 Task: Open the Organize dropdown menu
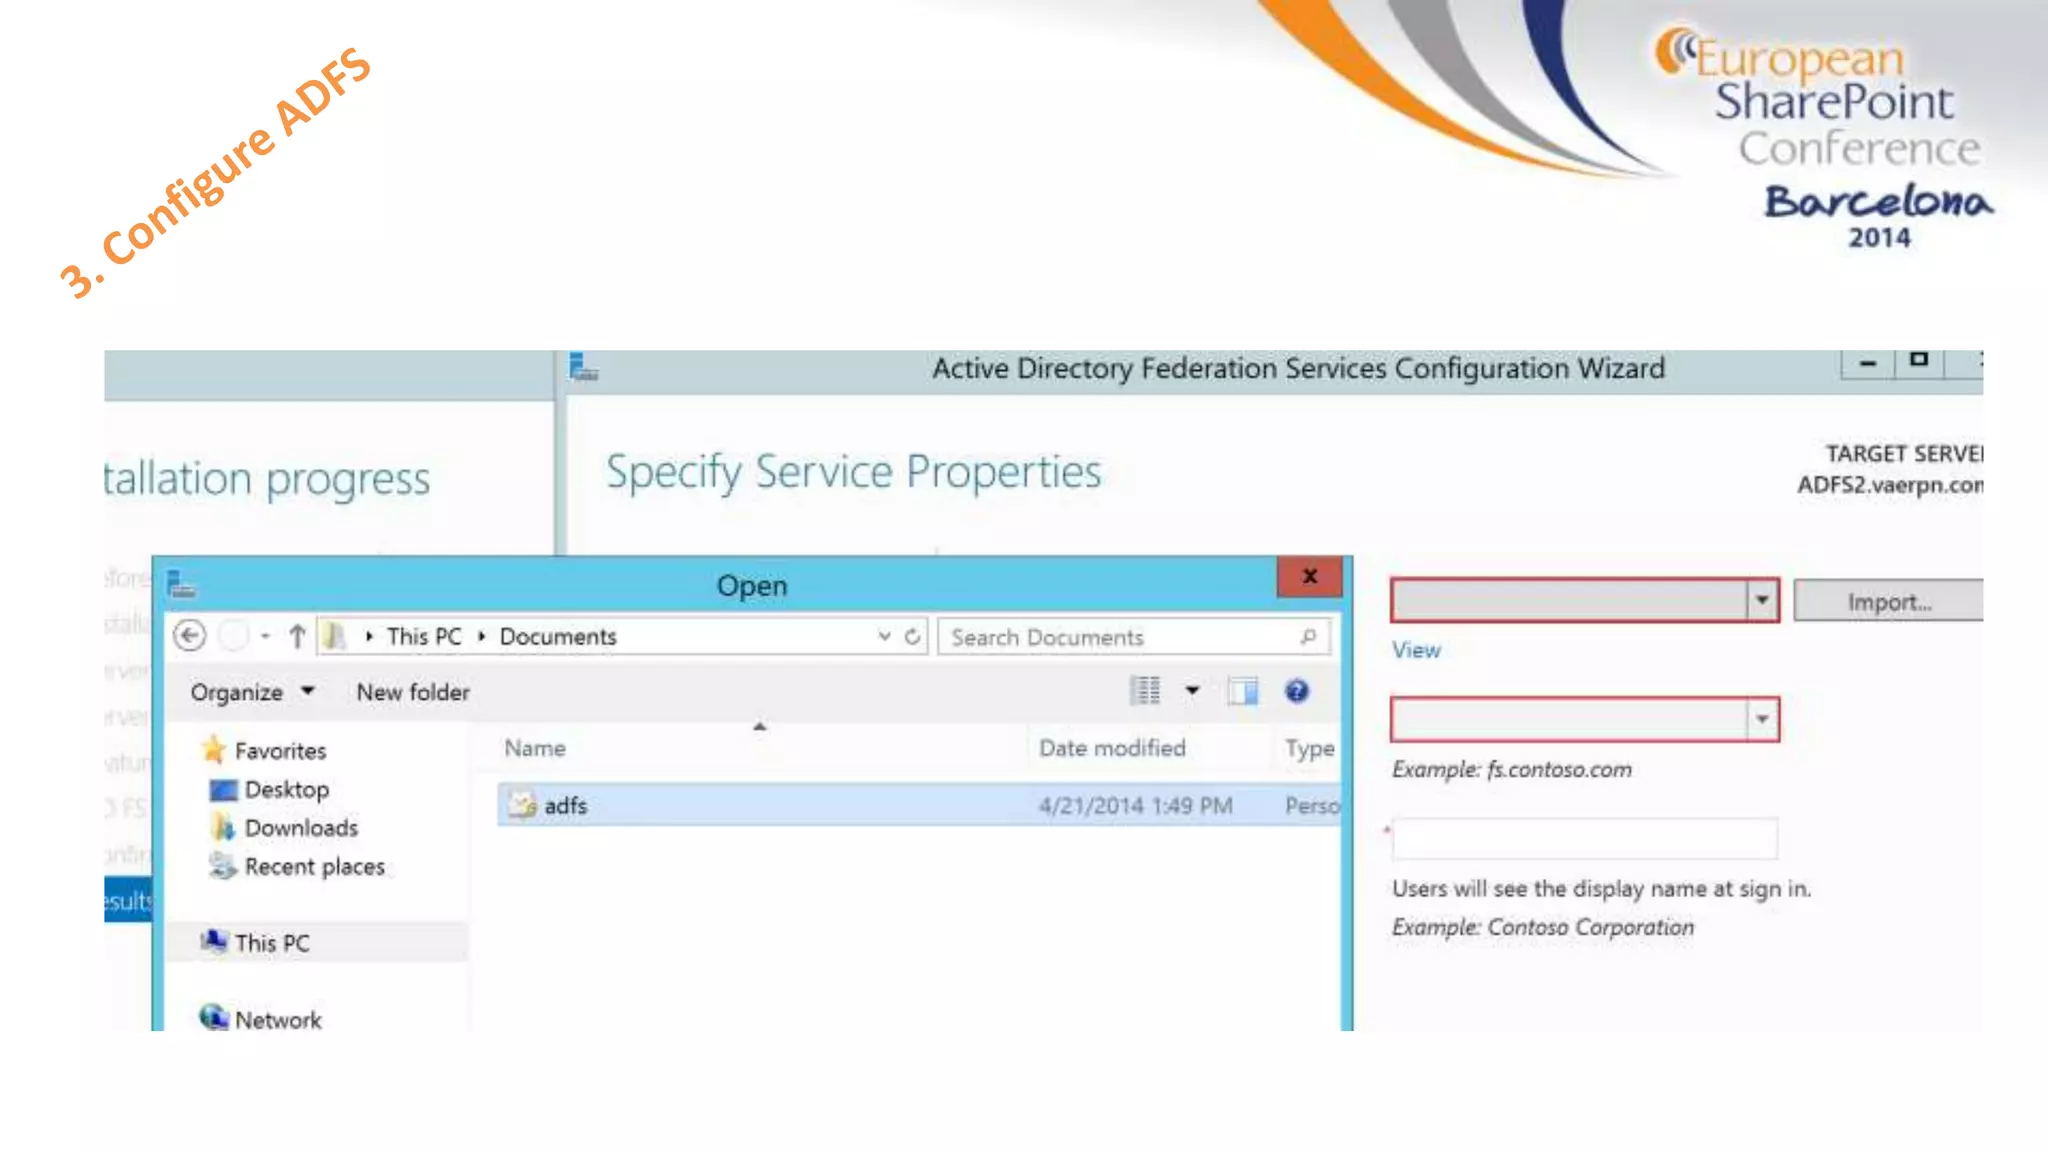coord(252,692)
